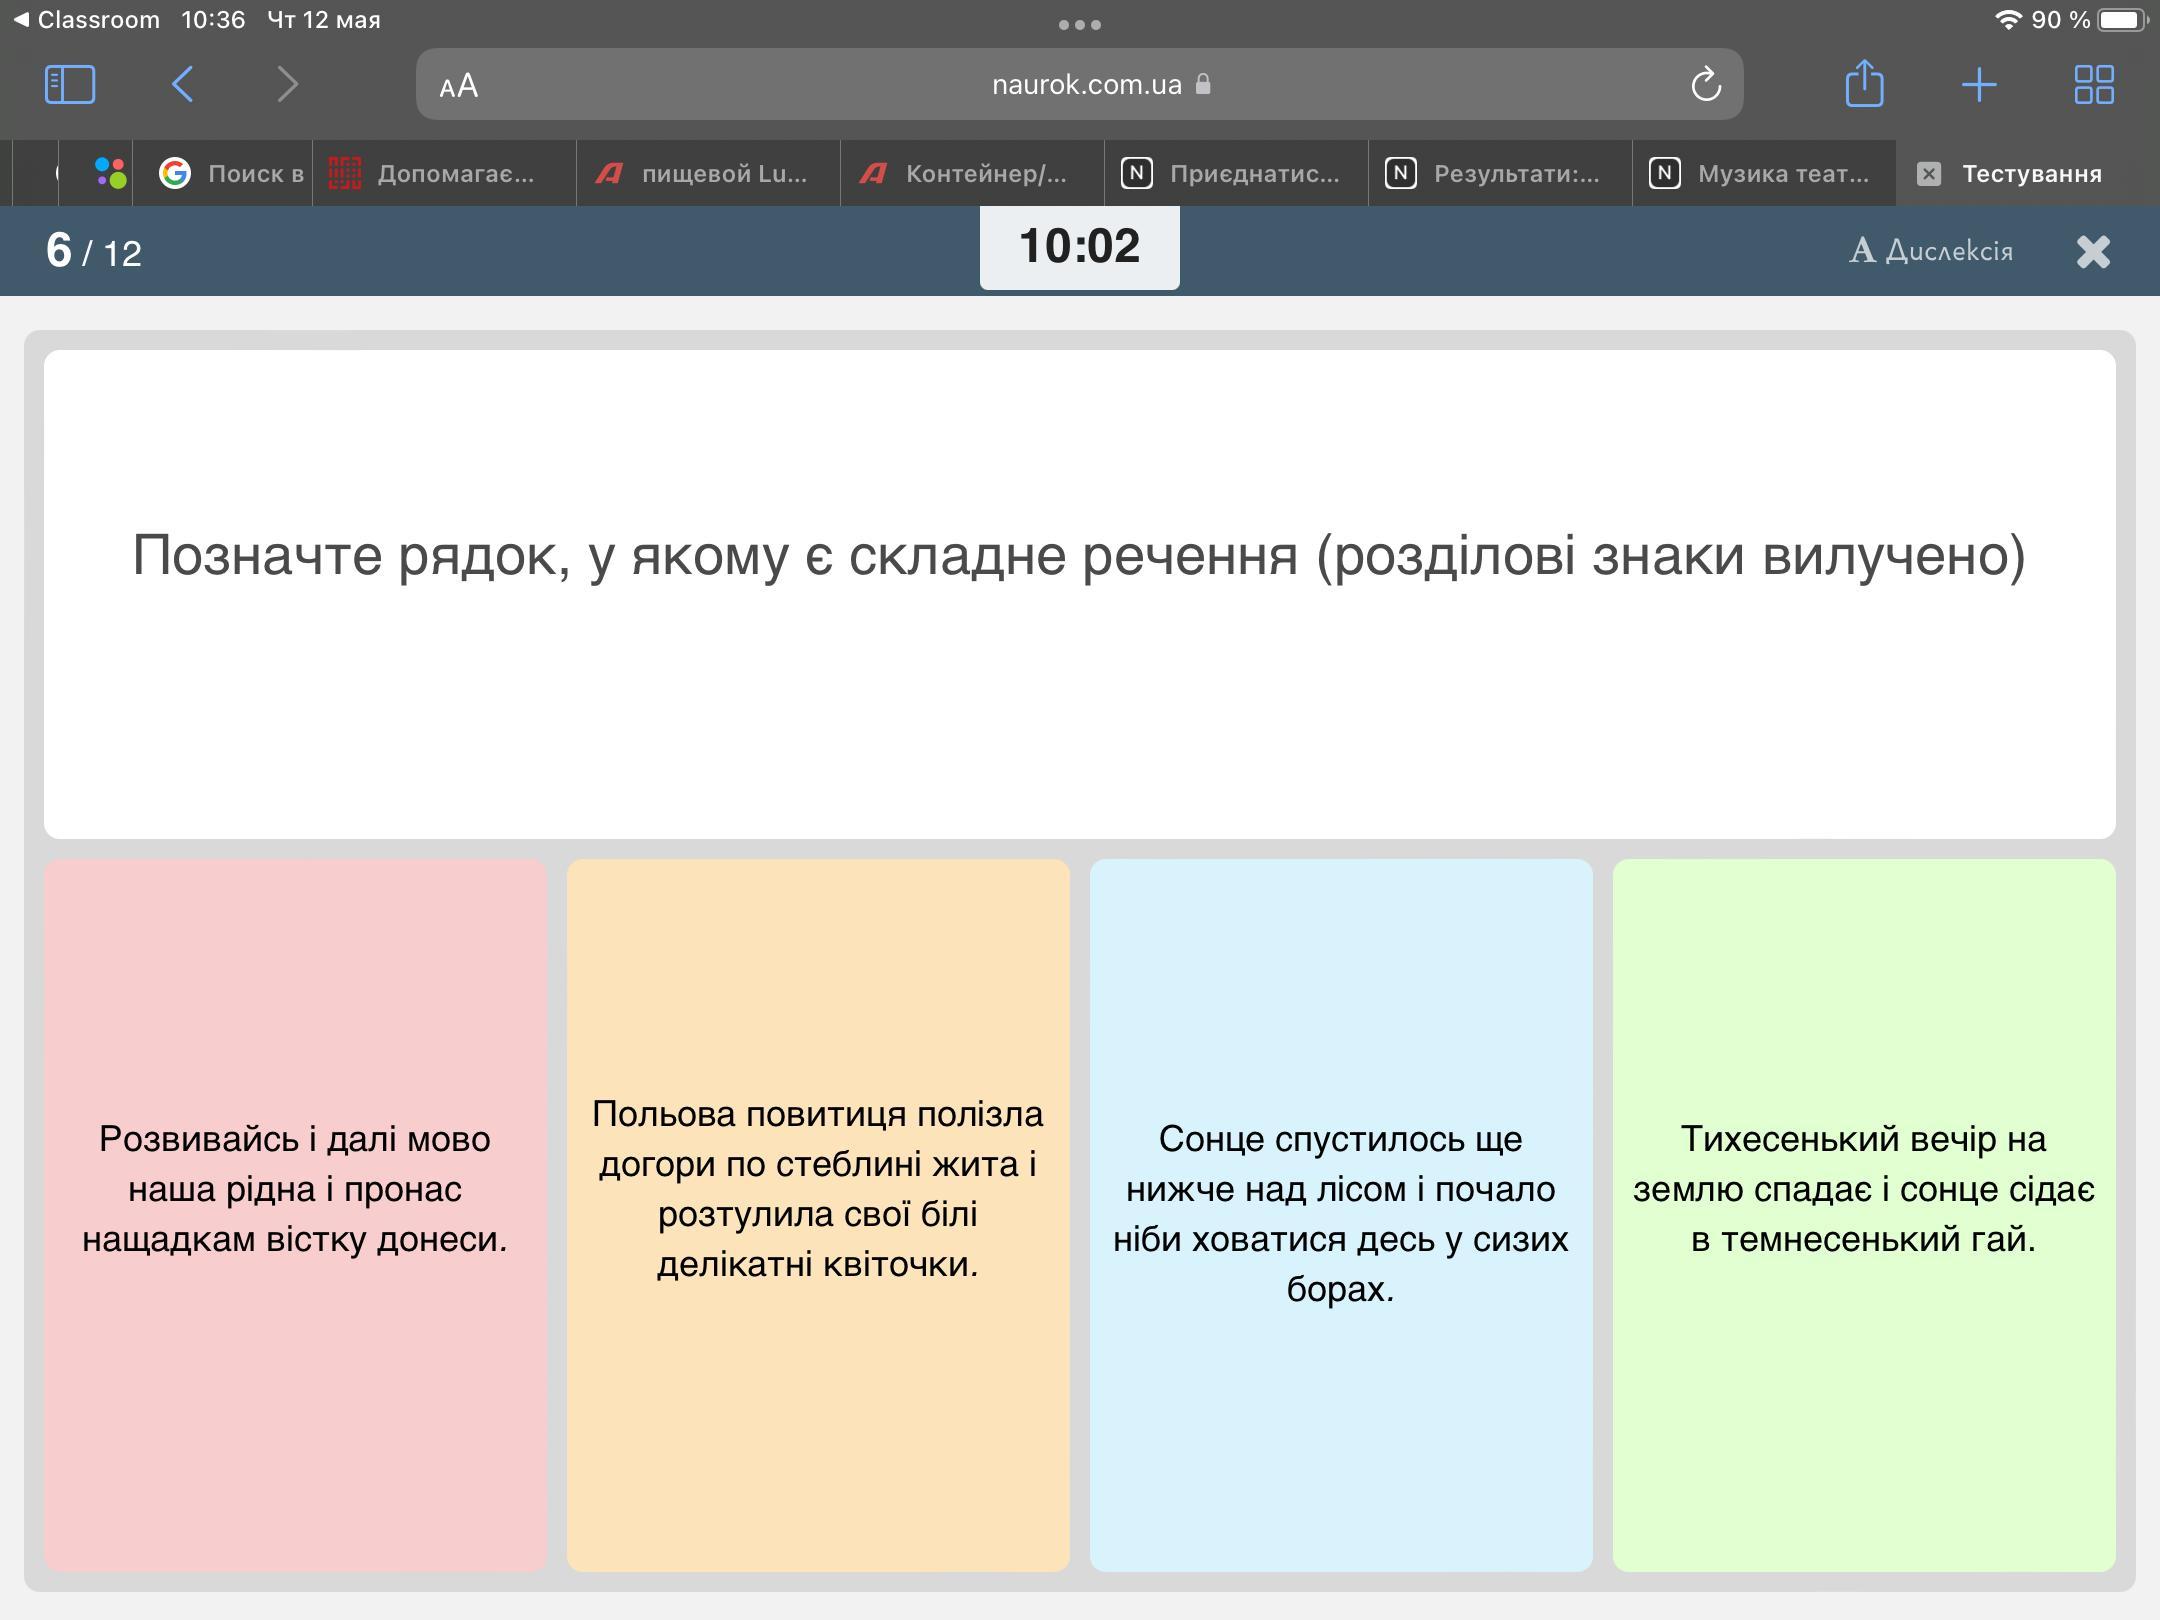Image resolution: width=2160 pixels, height=1620 pixels.
Task: Open the Share sheet icon
Action: click(x=1864, y=84)
